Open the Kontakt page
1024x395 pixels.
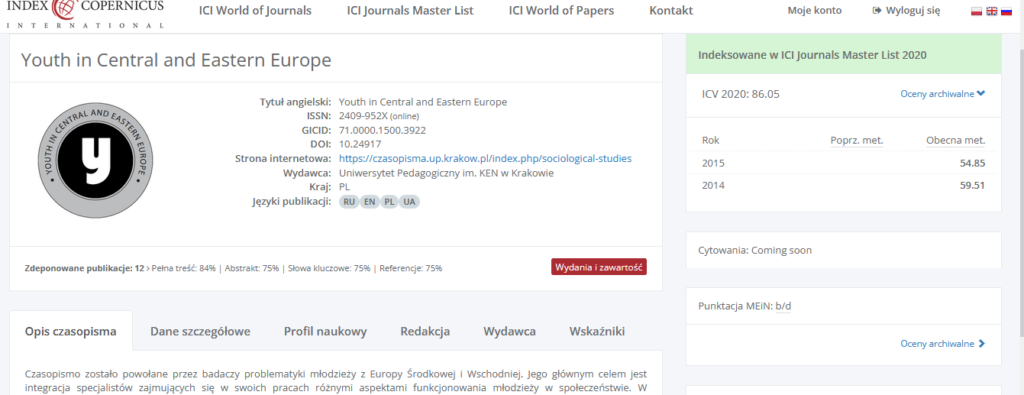click(671, 10)
